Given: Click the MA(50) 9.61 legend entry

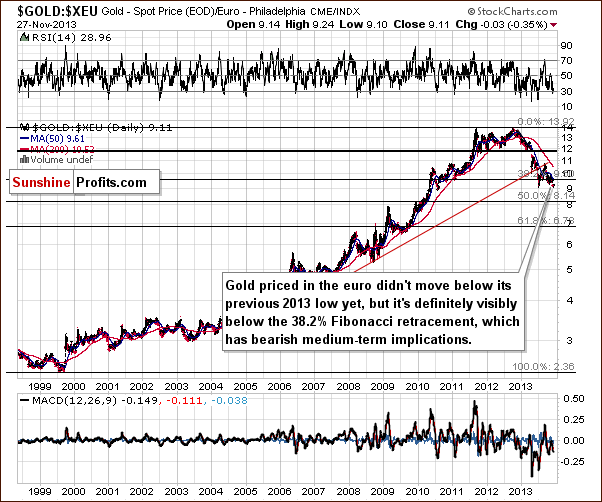Looking at the screenshot, I should [x=53, y=139].
